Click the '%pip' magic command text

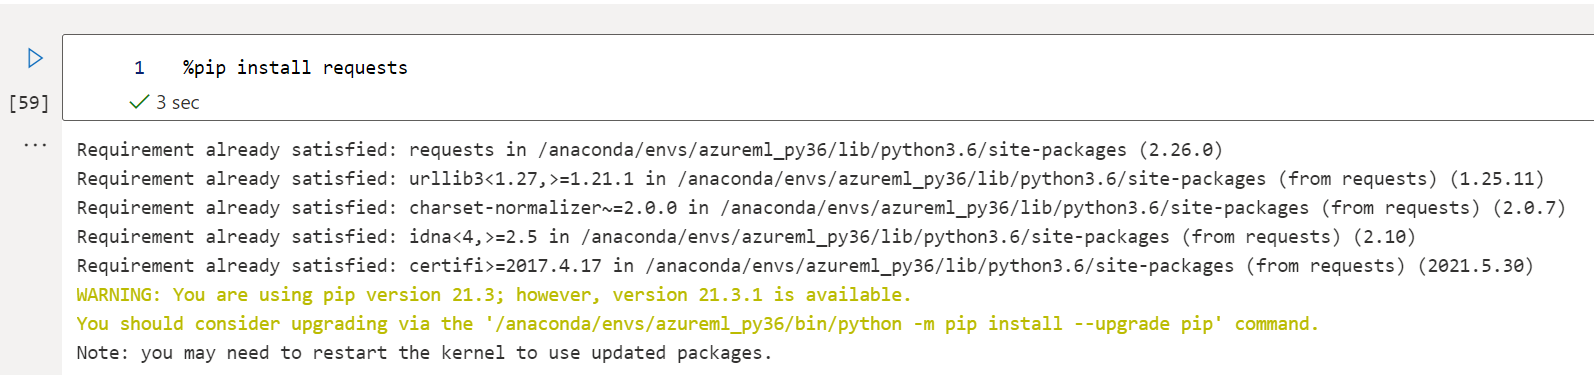coord(205,68)
